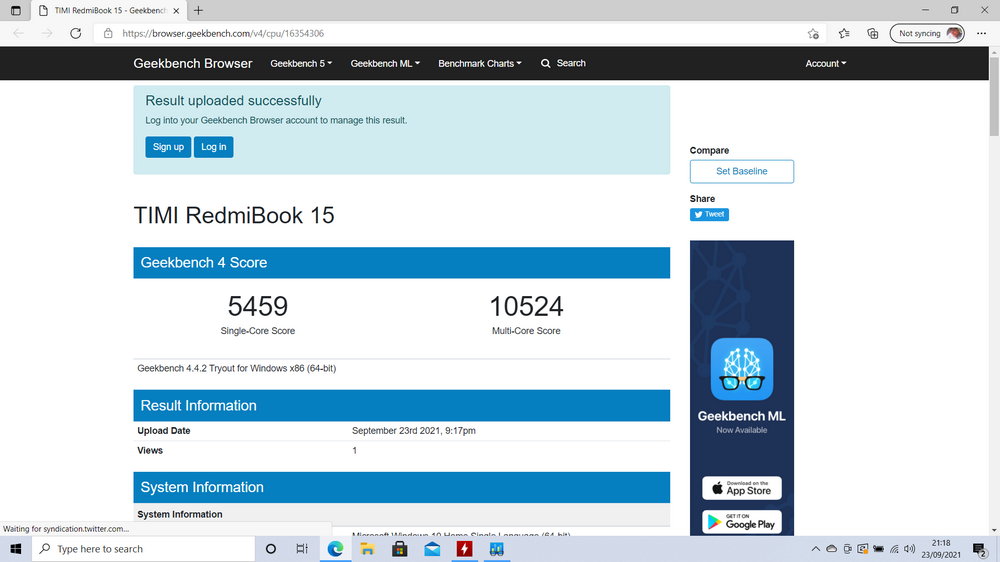Open OneDrive cloud tray icon
The width and height of the screenshot is (1000, 562).
832,549
